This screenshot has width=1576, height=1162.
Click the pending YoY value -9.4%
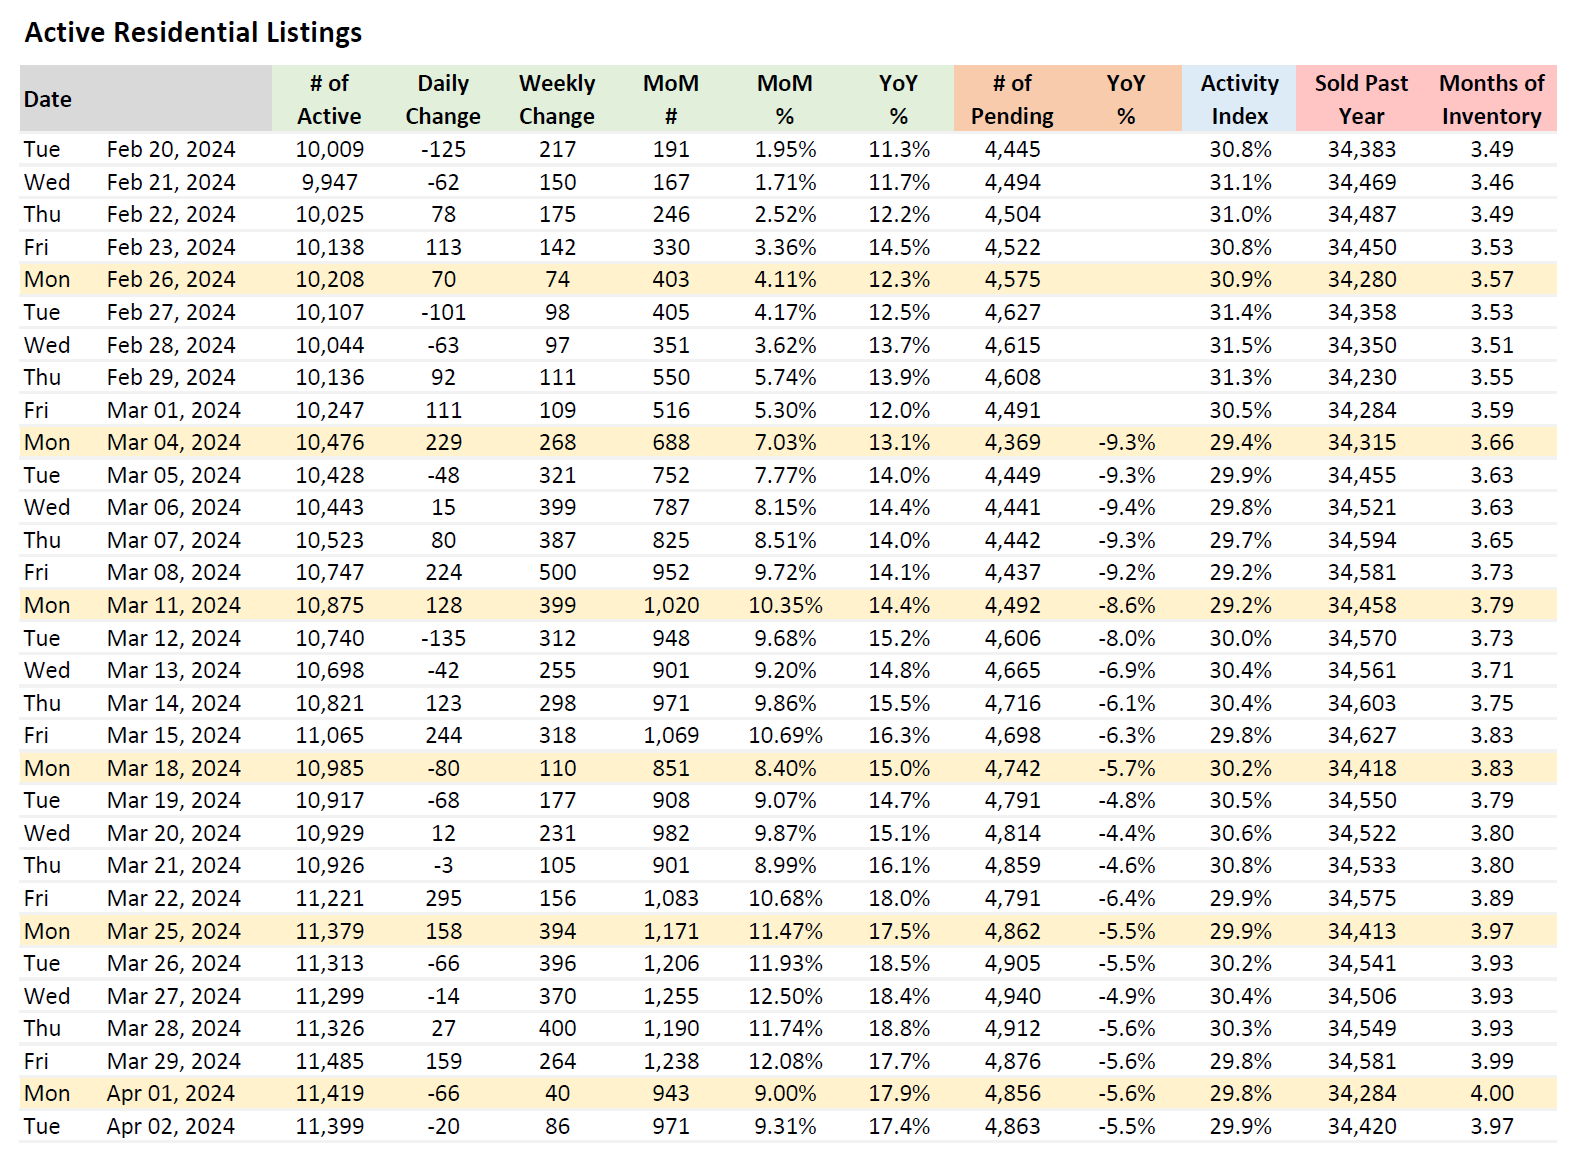[x=1126, y=508]
